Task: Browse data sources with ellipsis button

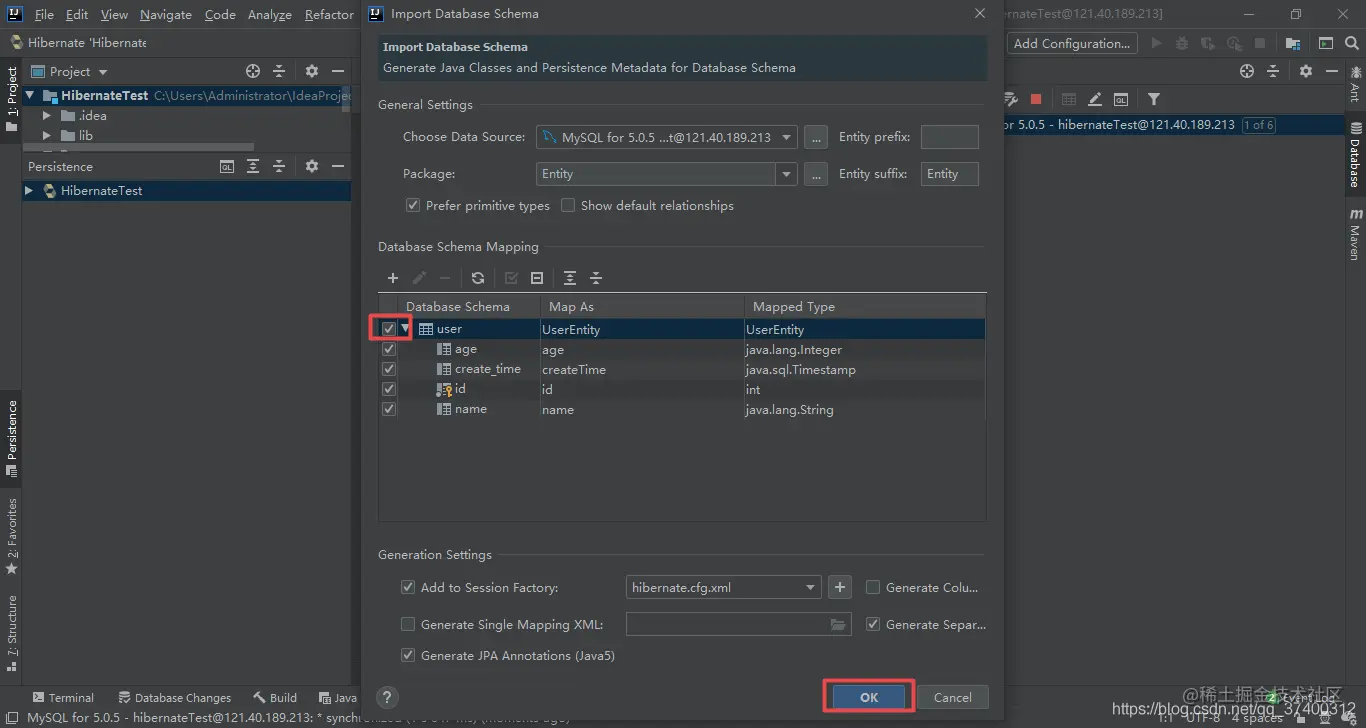Action: pos(816,137)
